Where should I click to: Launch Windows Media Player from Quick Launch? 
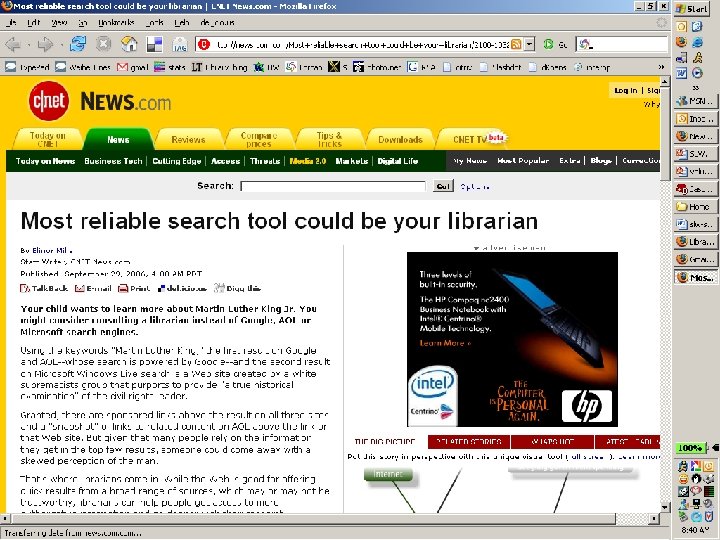pos(698,73)
